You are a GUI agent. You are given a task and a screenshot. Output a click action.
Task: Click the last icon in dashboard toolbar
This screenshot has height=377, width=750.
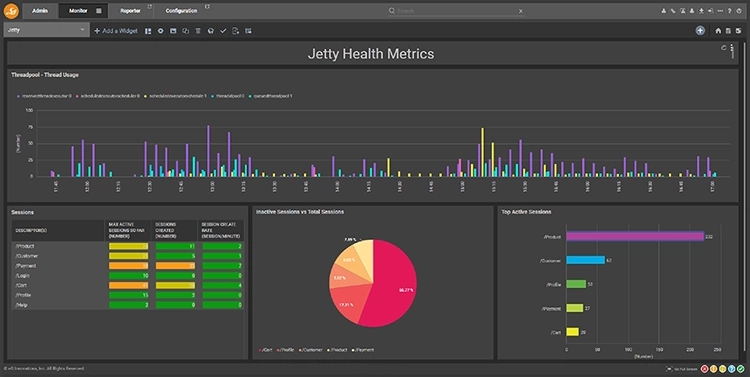click(248, 31)
